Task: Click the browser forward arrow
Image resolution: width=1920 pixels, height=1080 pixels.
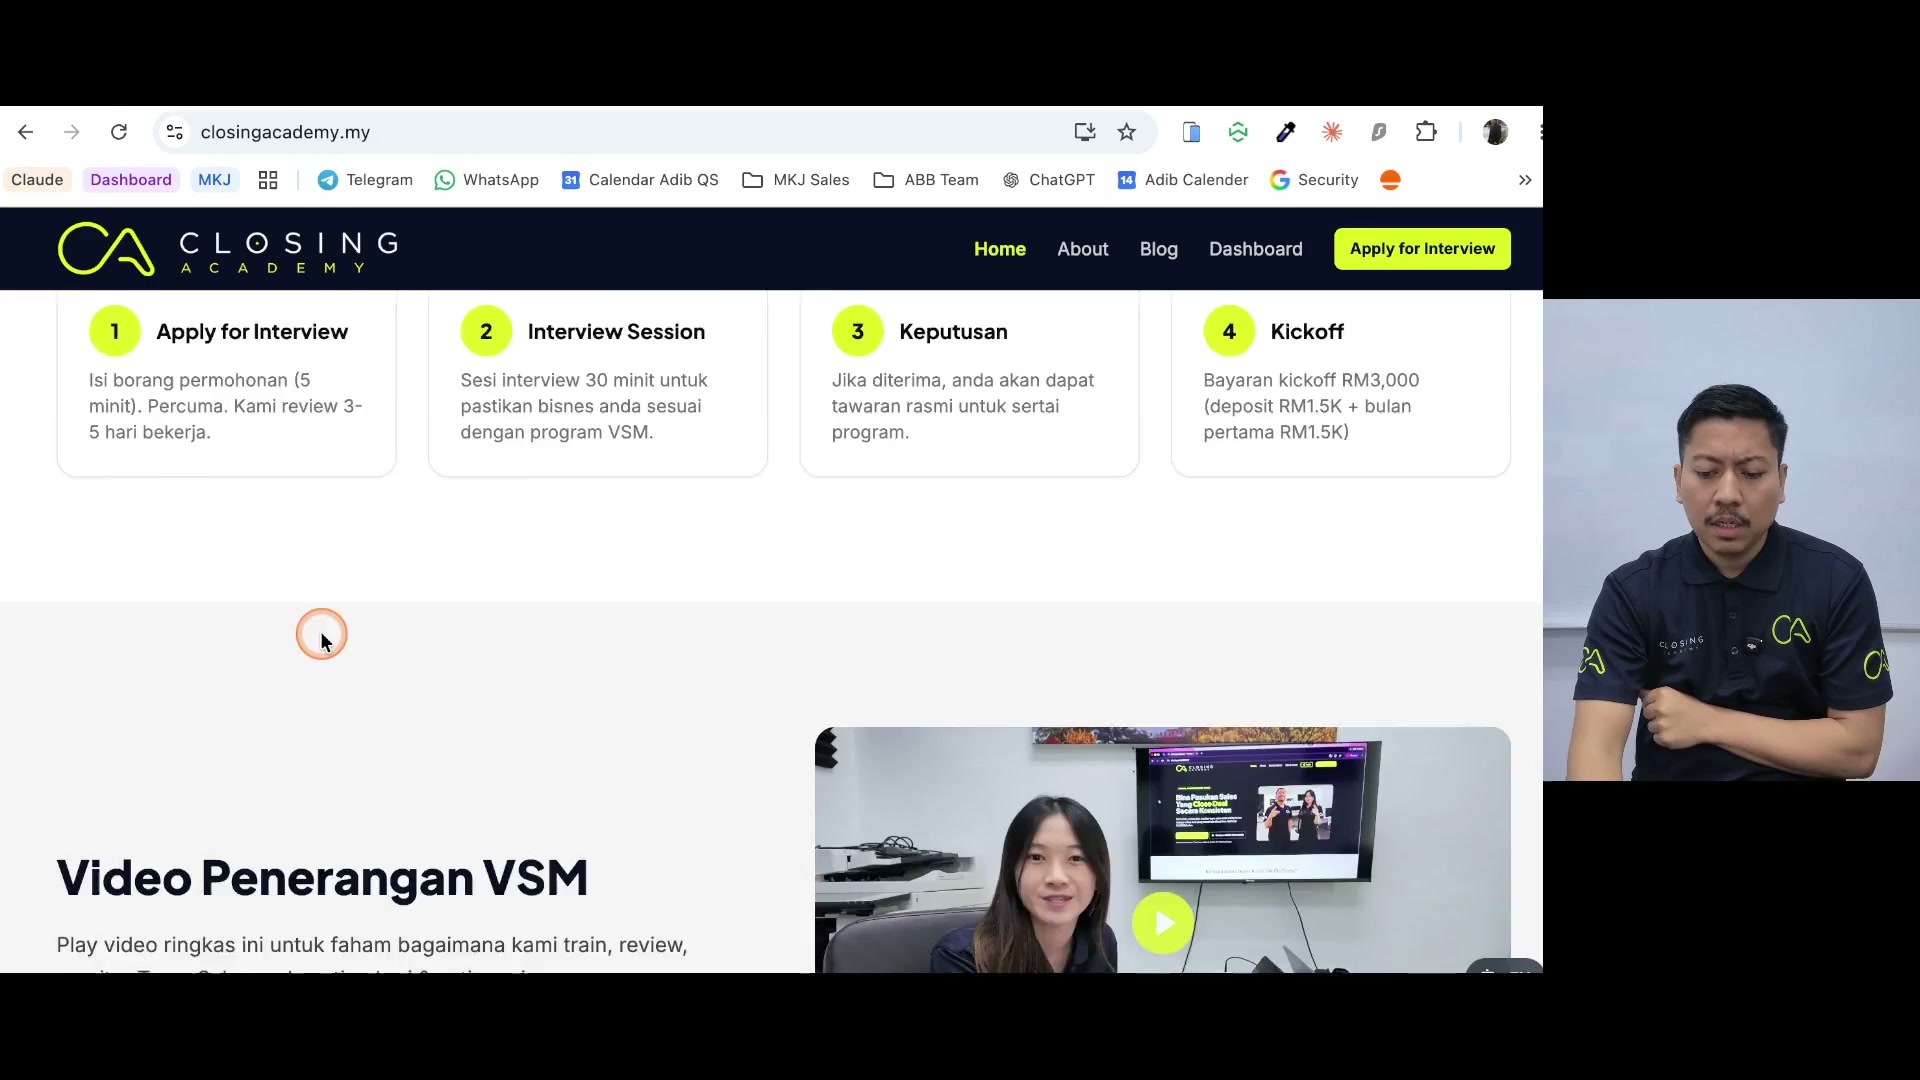Action: 72,132
